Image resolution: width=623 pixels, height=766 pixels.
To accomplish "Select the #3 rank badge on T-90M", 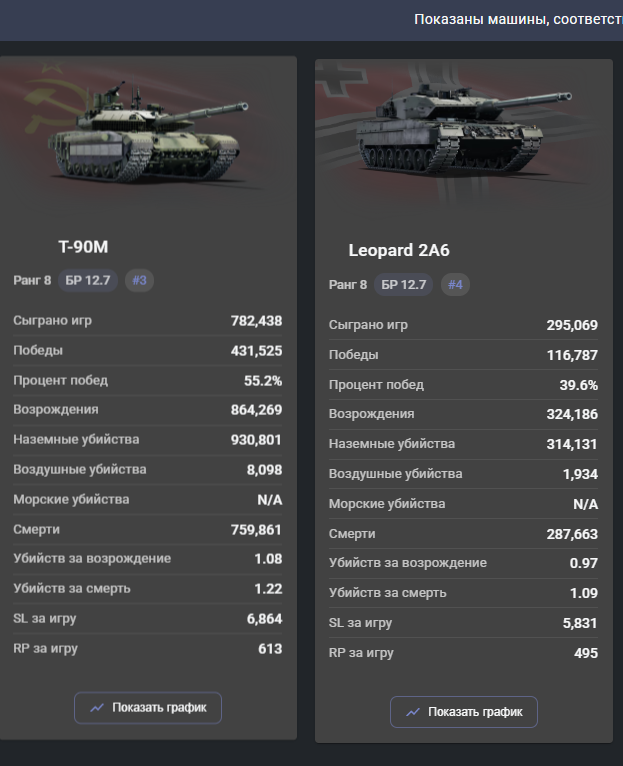I will (139, 280).
